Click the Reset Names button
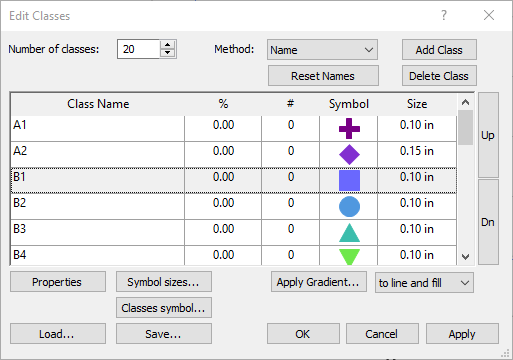The image size is (513, 360). point(323,76)
